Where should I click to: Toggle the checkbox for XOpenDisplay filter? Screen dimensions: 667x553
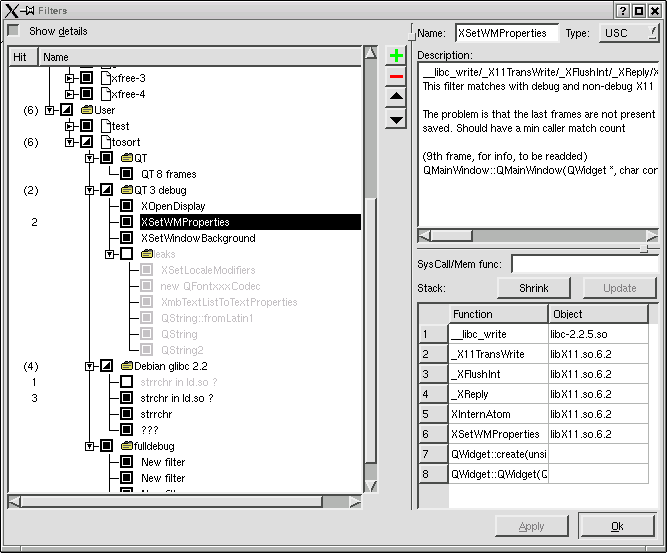click(x=127, y=206)
